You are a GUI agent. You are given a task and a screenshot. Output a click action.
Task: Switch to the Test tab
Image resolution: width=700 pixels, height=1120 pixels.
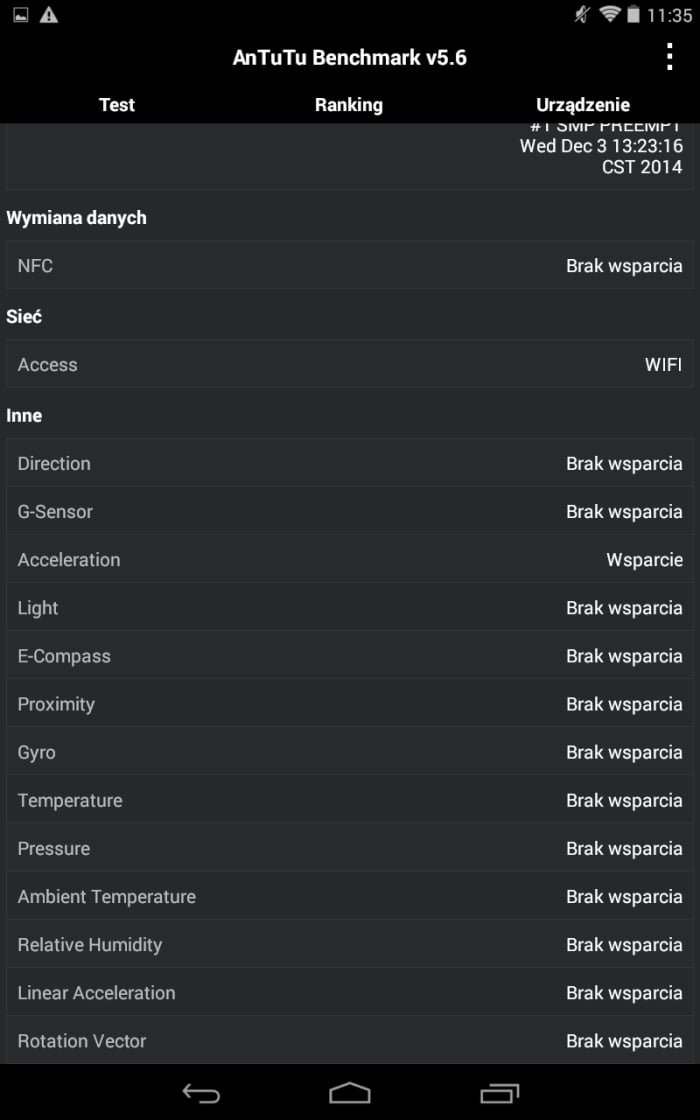pos(116,104)
